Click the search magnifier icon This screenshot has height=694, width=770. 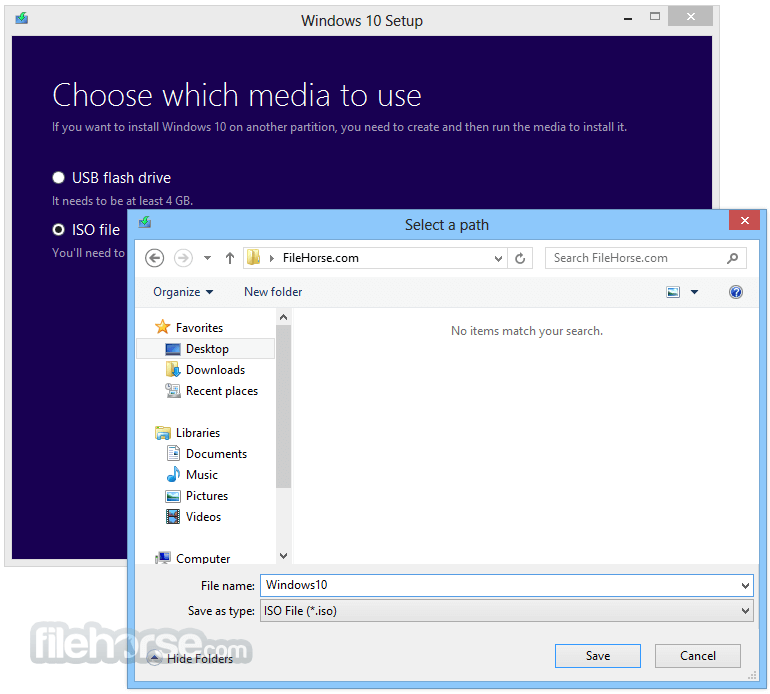(732, 258)
